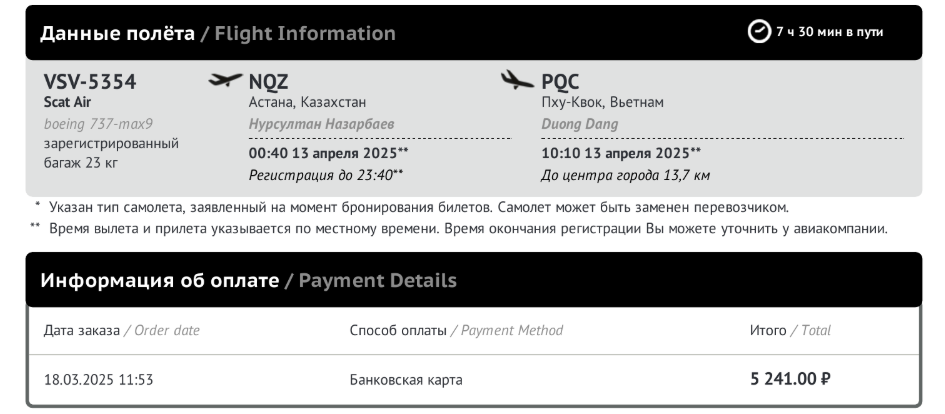Click the order date 18.03.2025 11:53

[x=98, y=380]
